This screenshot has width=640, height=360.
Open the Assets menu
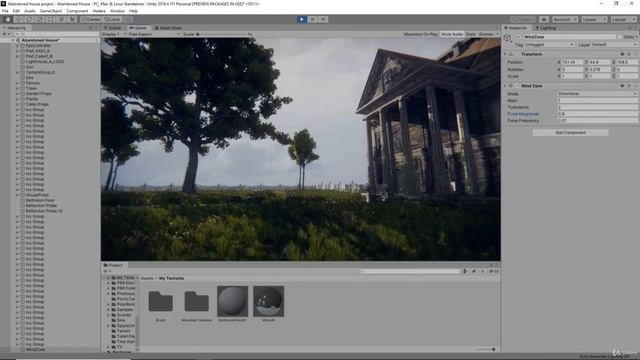coord(30,11)
